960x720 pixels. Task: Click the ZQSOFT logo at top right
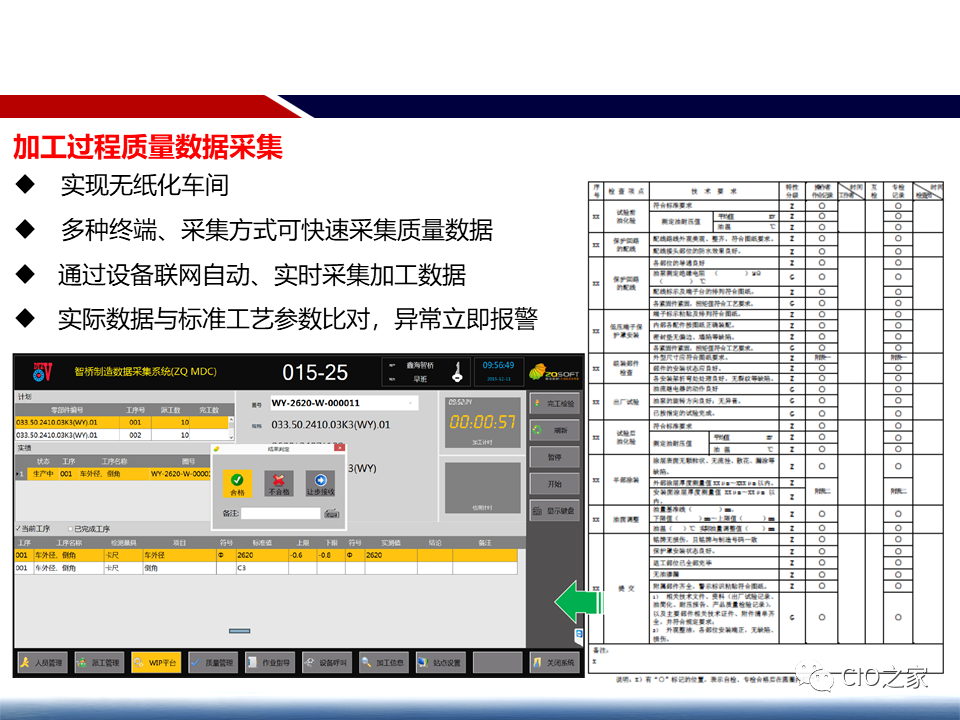553,372
